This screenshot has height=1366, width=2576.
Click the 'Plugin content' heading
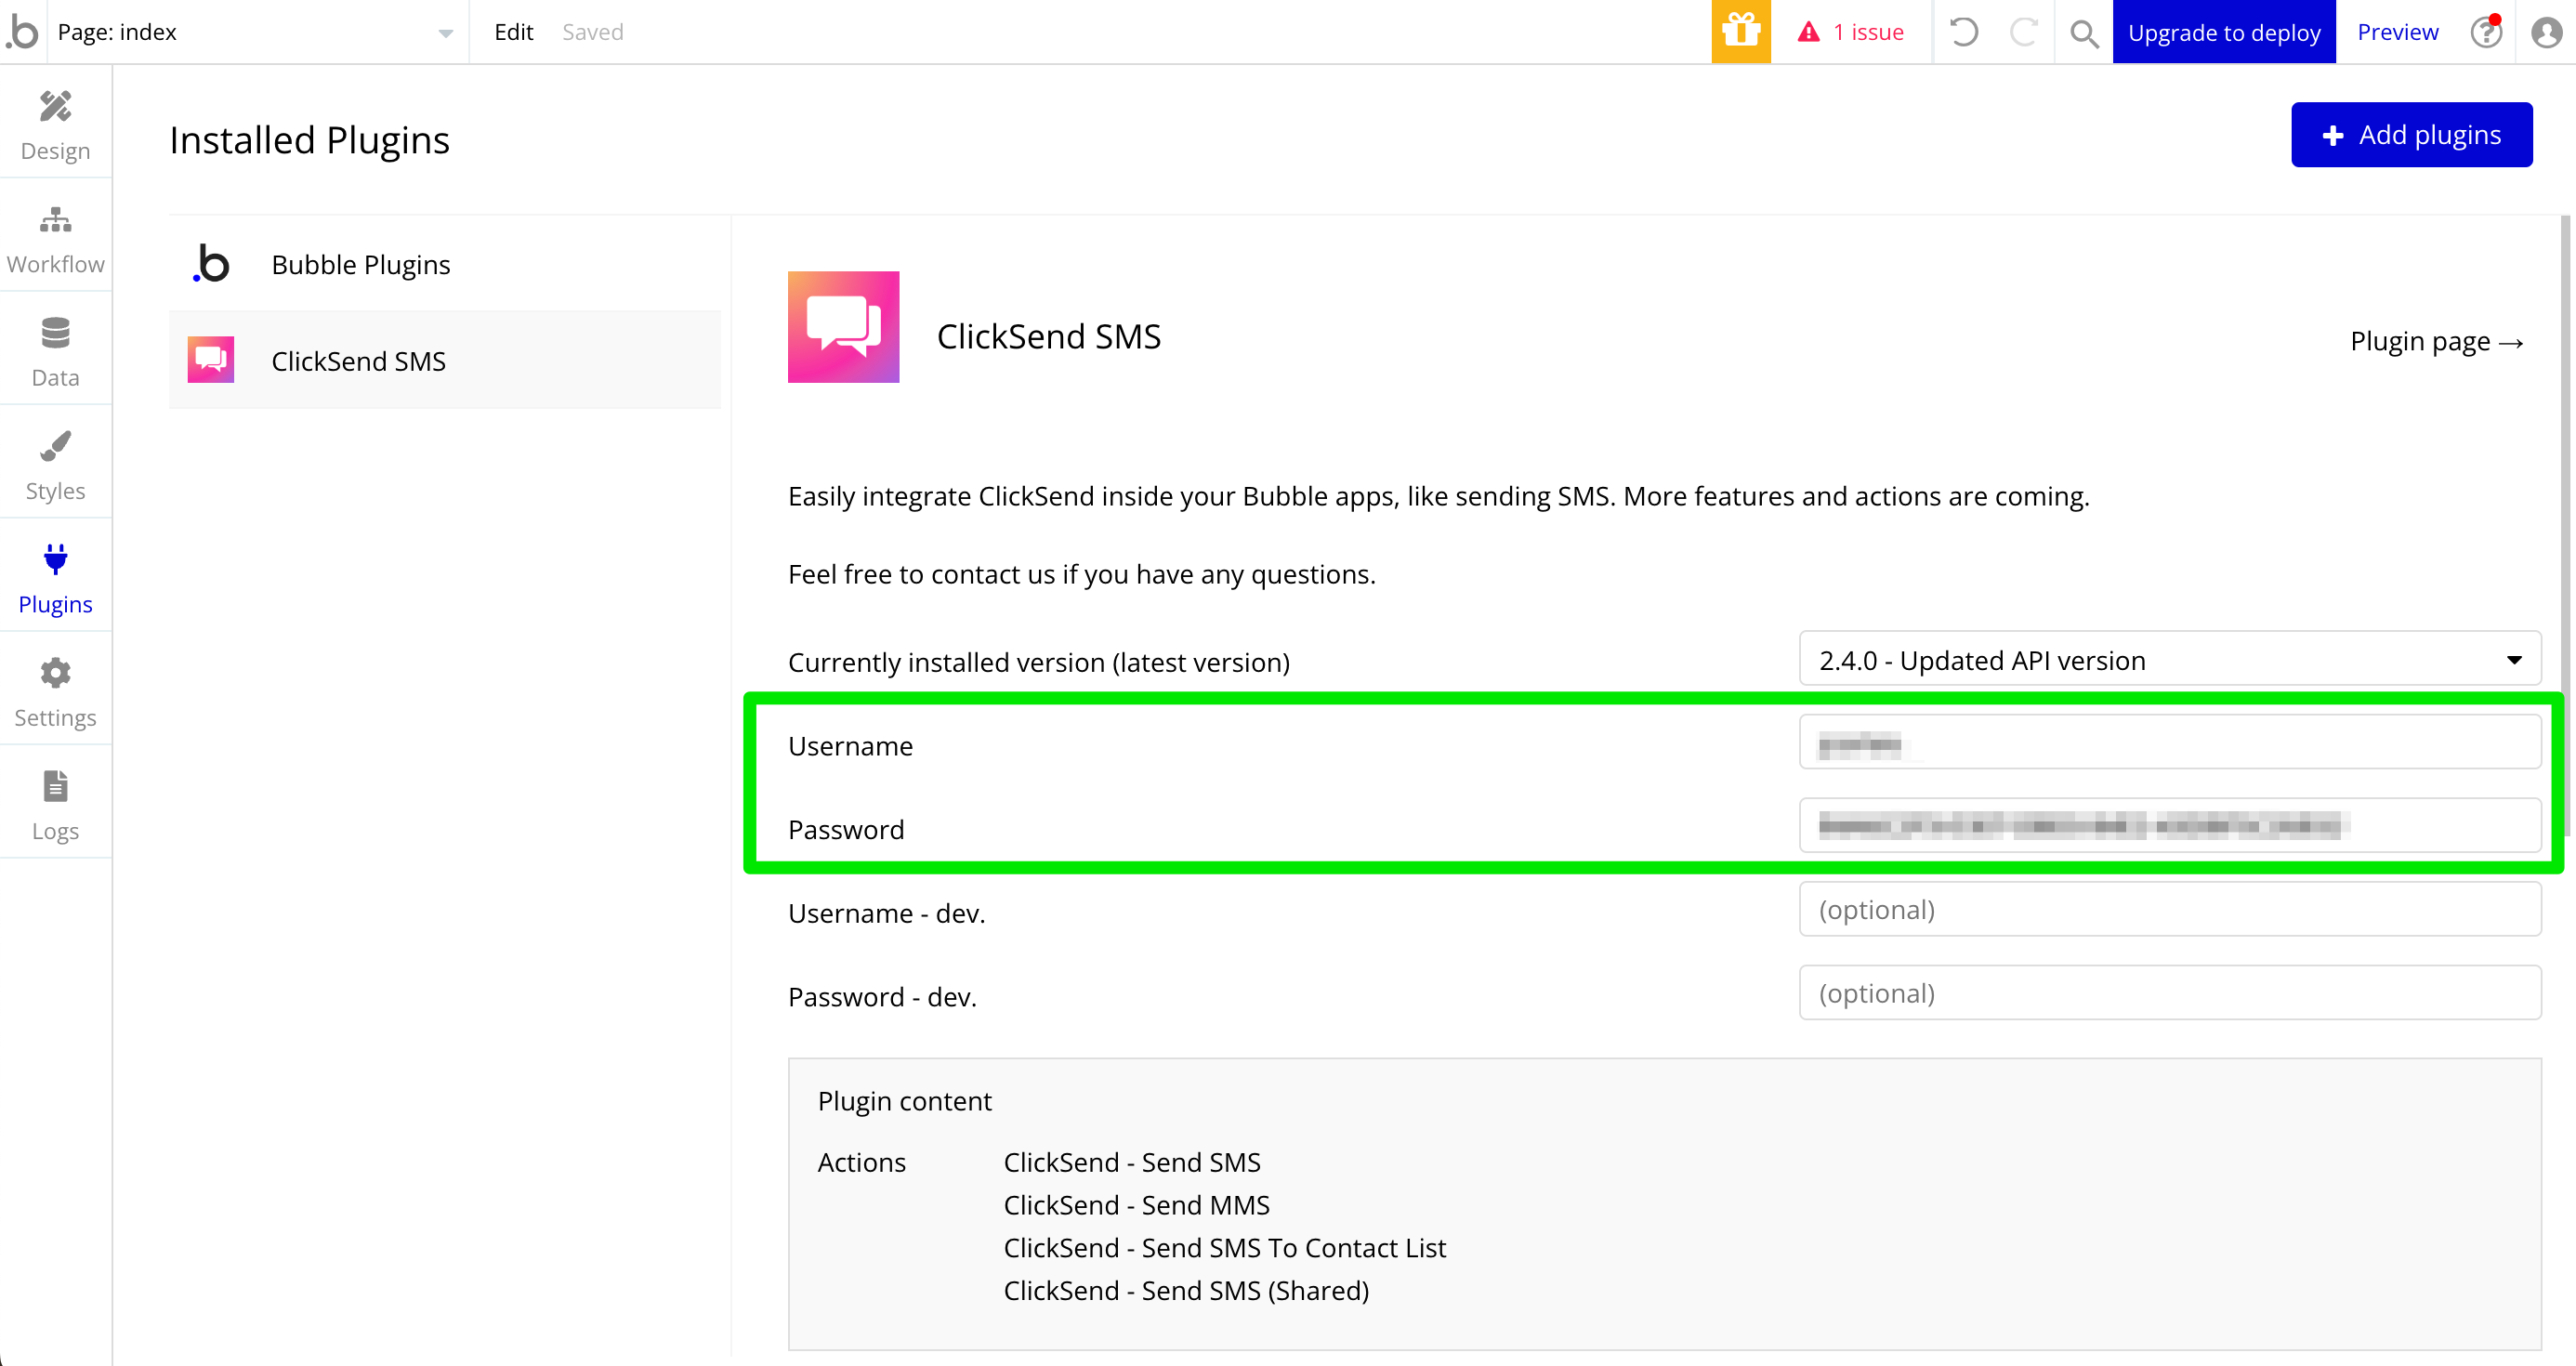tap(904, 1100)
